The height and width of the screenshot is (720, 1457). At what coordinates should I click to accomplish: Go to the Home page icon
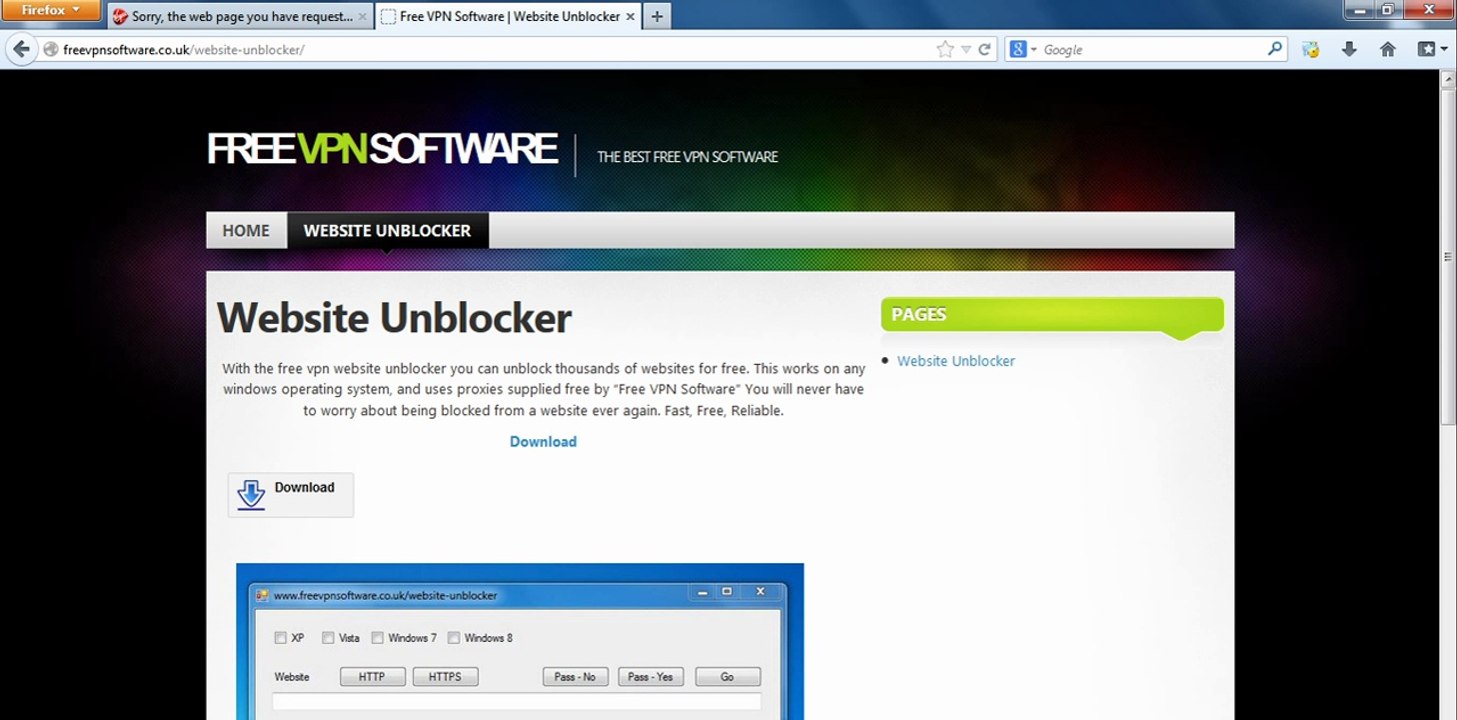pos(1387,49)
